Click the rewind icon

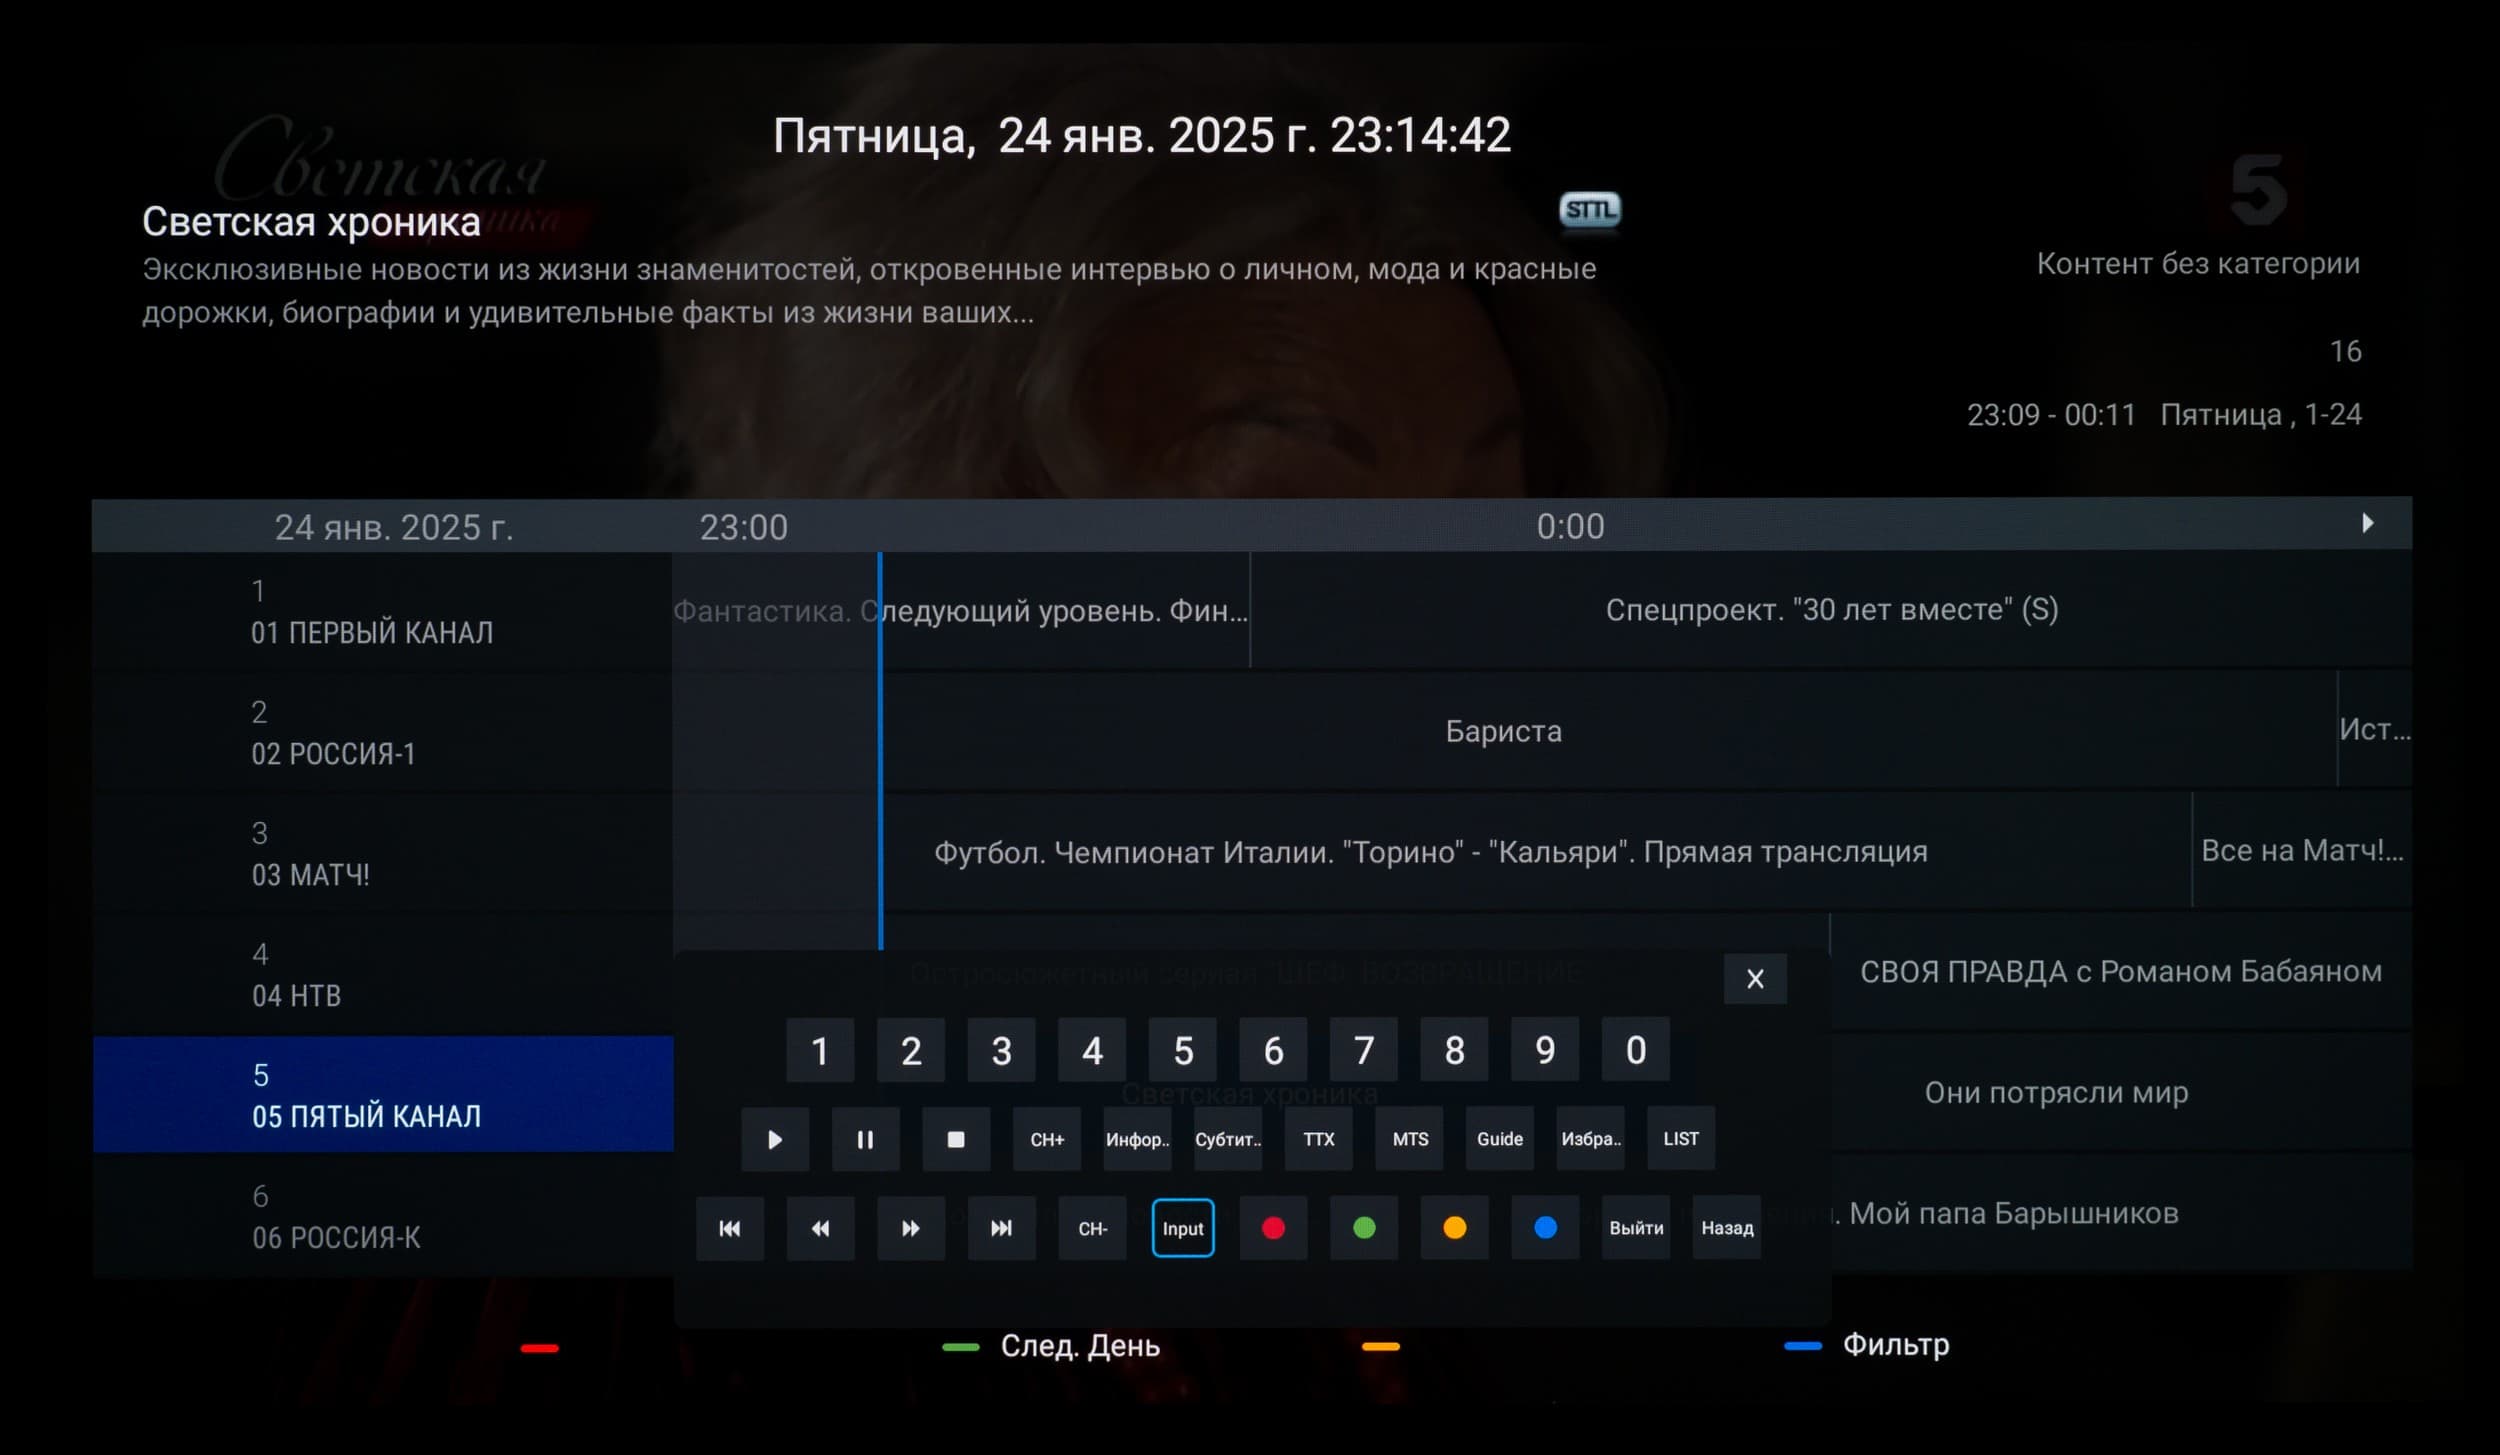[x=820, y=1228]
